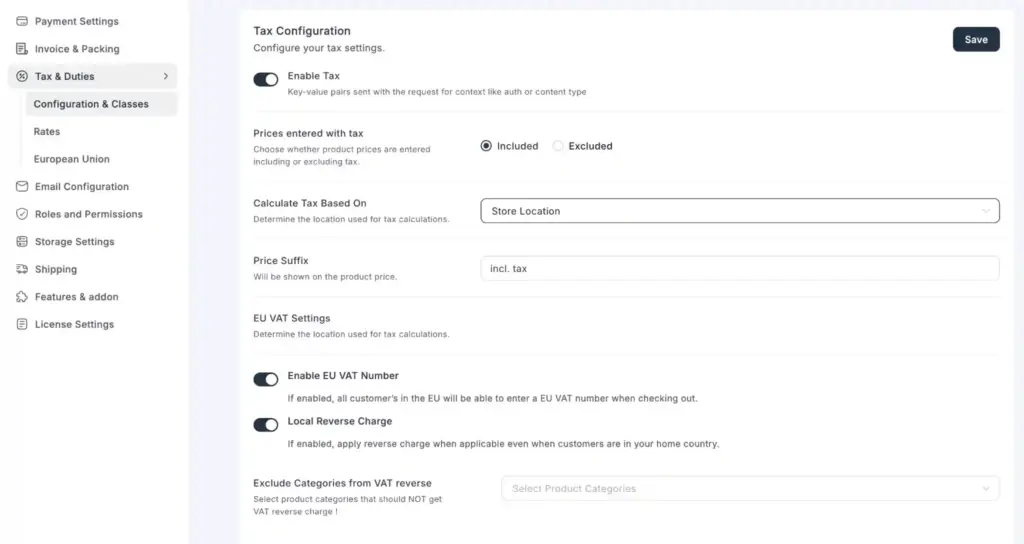1024x544 pixels.
Task: Open Email Configuration menu item
Action: click(82, 186)
